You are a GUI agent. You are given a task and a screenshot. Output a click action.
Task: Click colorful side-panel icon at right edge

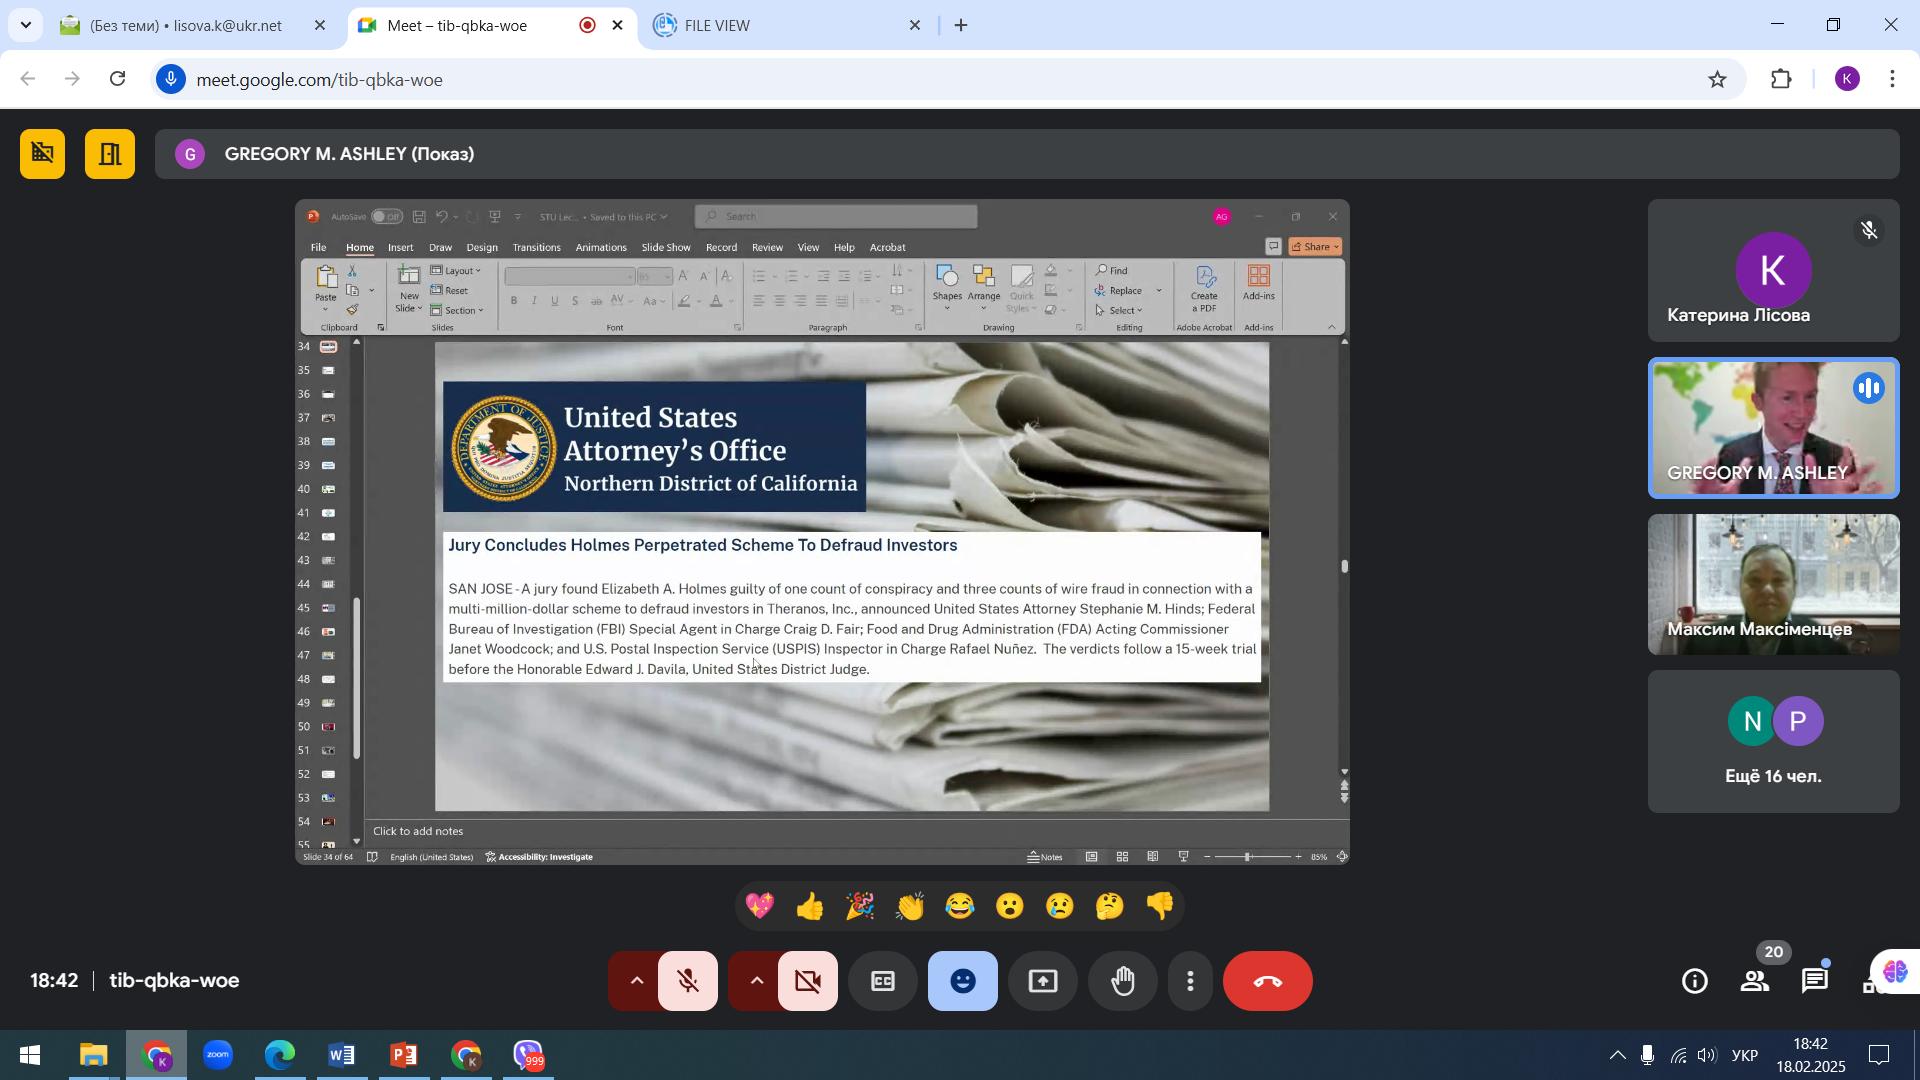1893,973
